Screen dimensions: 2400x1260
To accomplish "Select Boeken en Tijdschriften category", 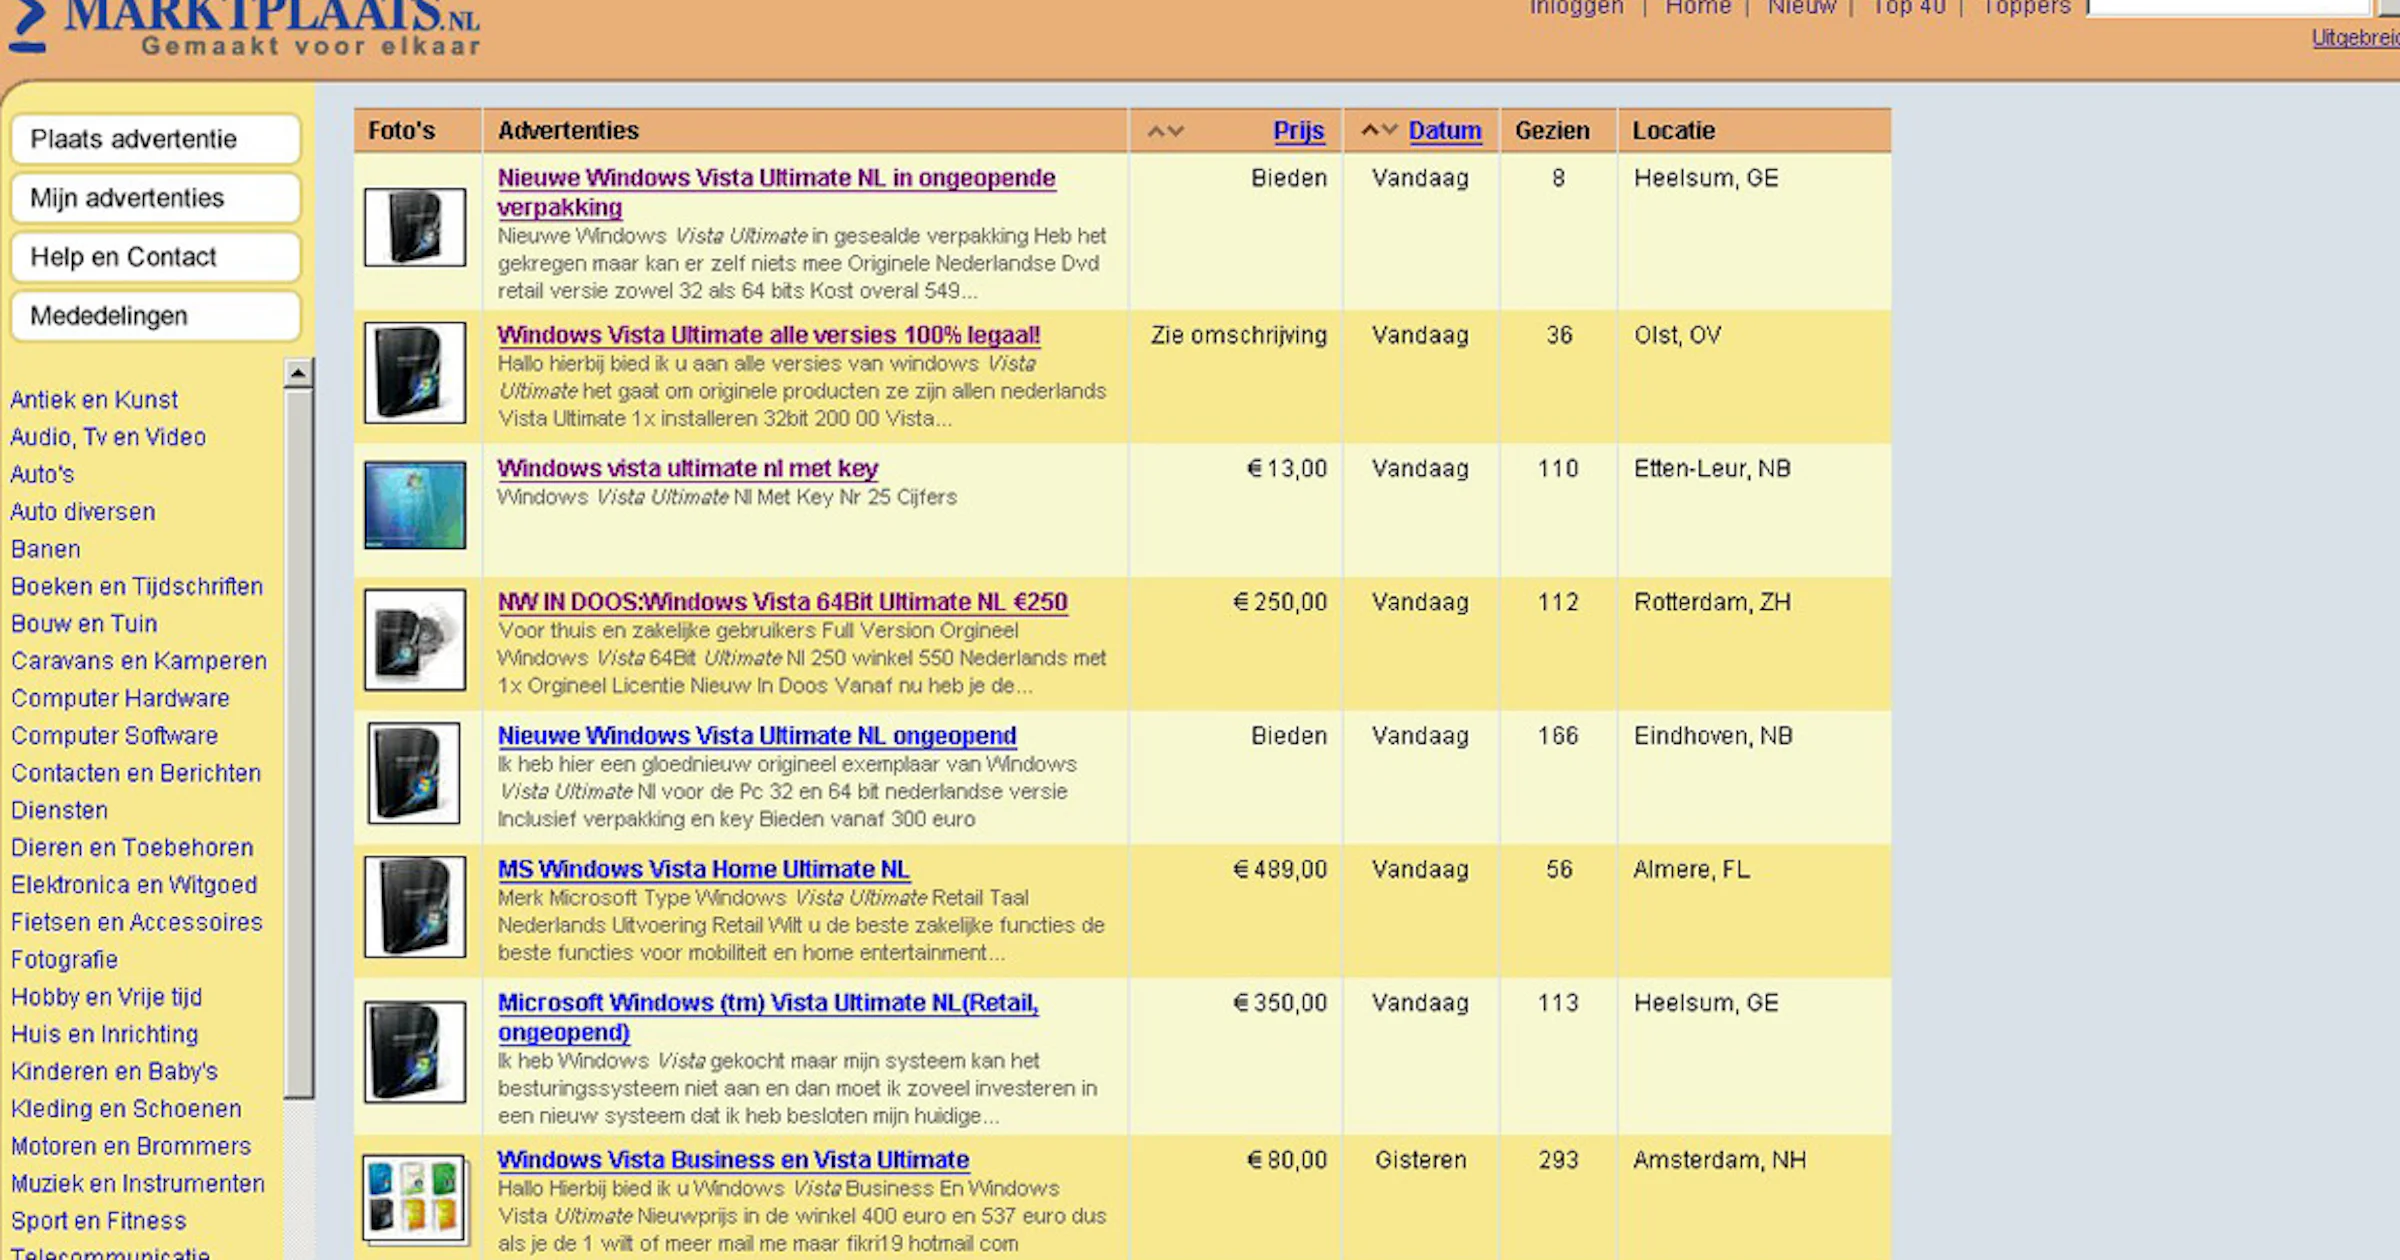I will click(137, 586).
